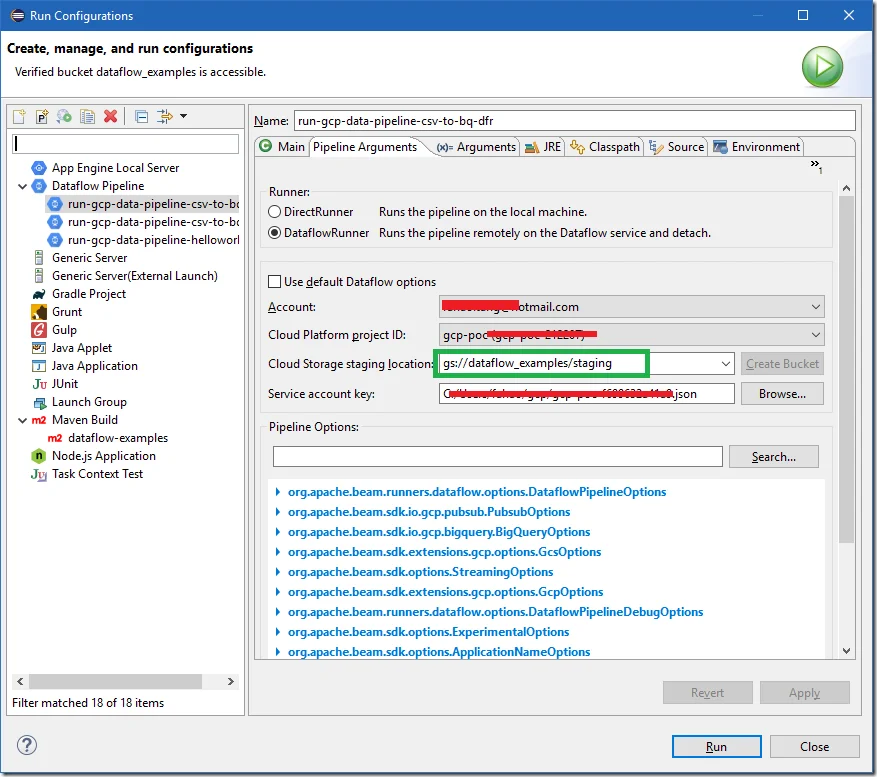Open Cloud Storage staging location dropdown
This screenshot has height=777, width=877.
pos(725,364)
